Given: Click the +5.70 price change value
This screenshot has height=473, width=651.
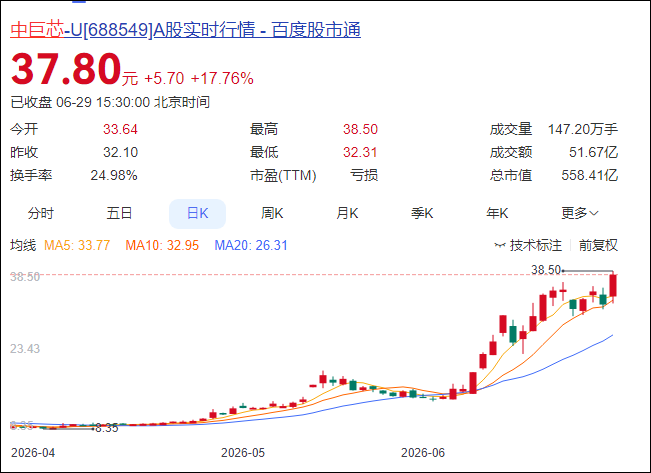Looking at the screenshot, I should click(x=164, y=78).
